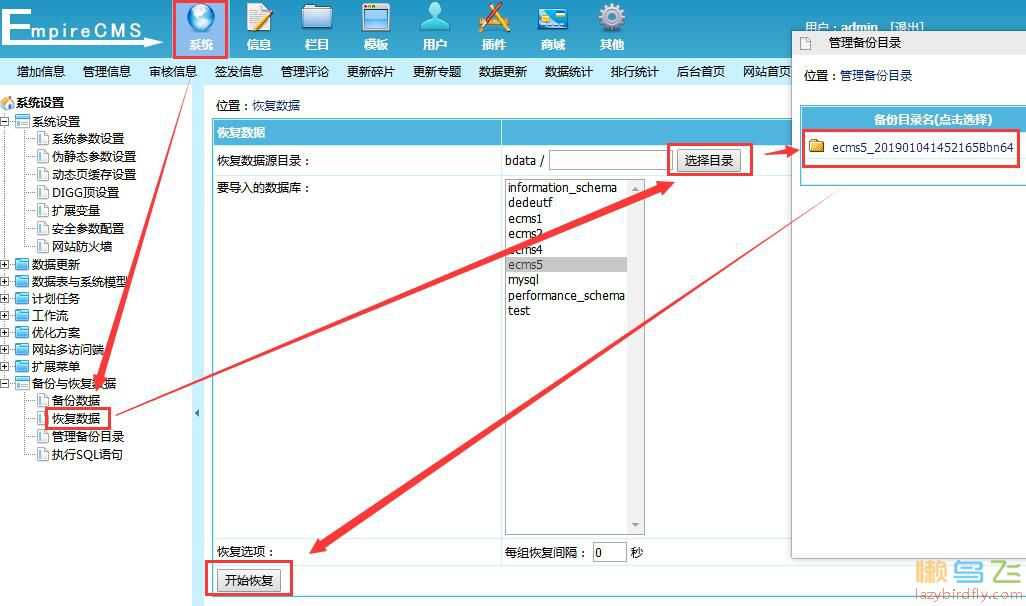The image size is (1026, 606).
Task: Open 网站防火墙 in the tree
Action: 82,247
